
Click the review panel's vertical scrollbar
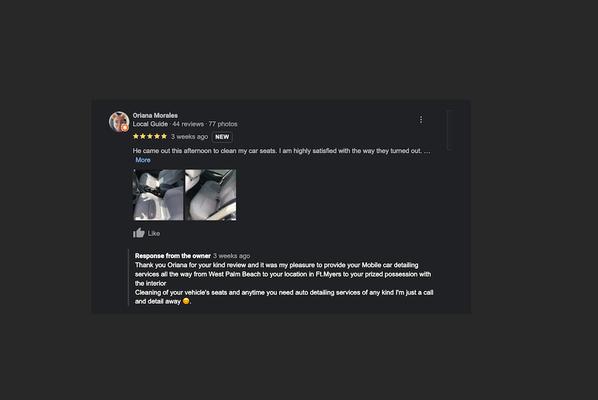[x=449, y=130]
